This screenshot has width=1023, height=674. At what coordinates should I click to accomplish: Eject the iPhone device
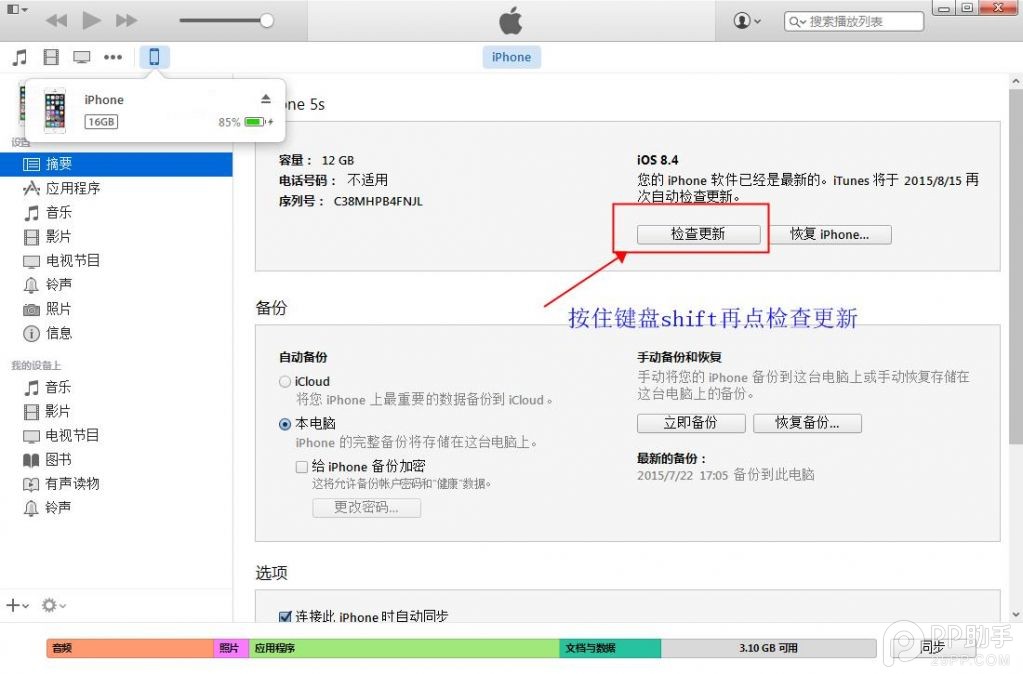point(266,99)
